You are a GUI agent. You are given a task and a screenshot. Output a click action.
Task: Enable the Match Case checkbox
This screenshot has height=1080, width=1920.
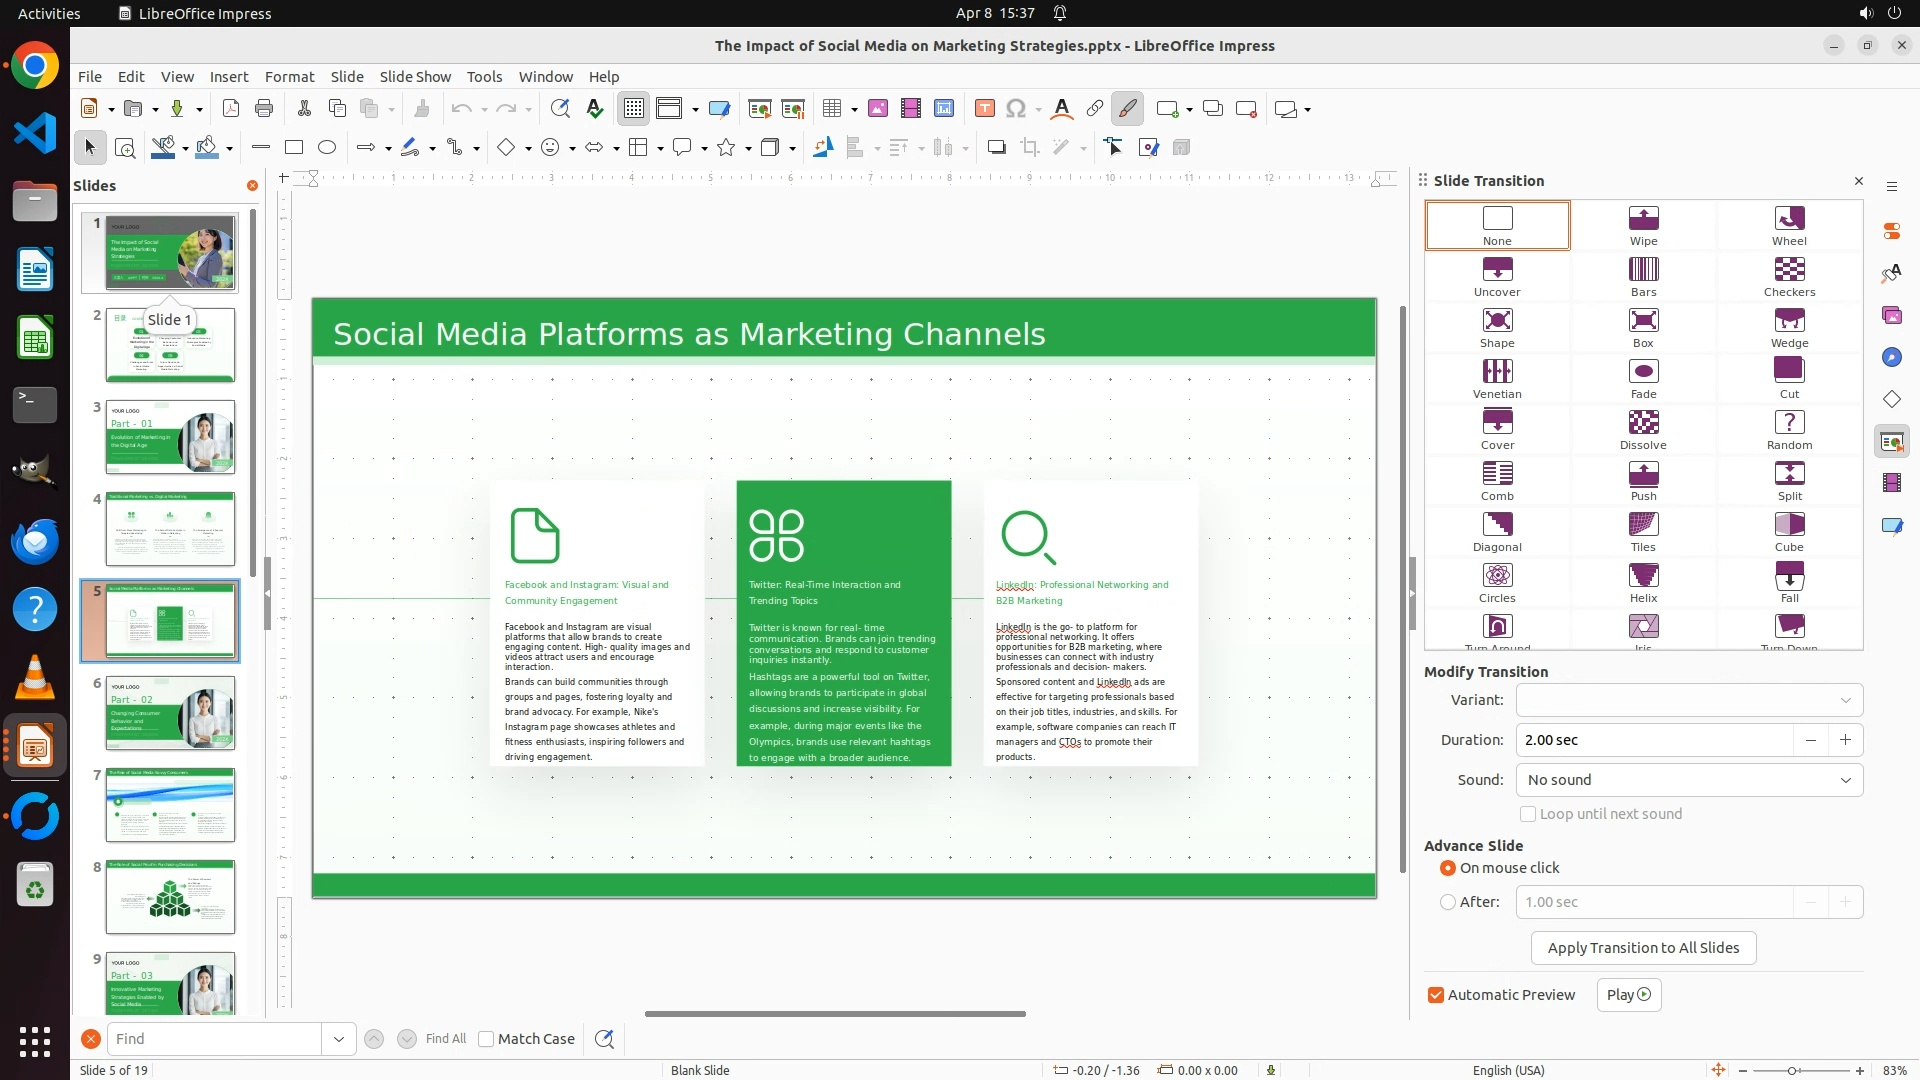point(486,1039)
